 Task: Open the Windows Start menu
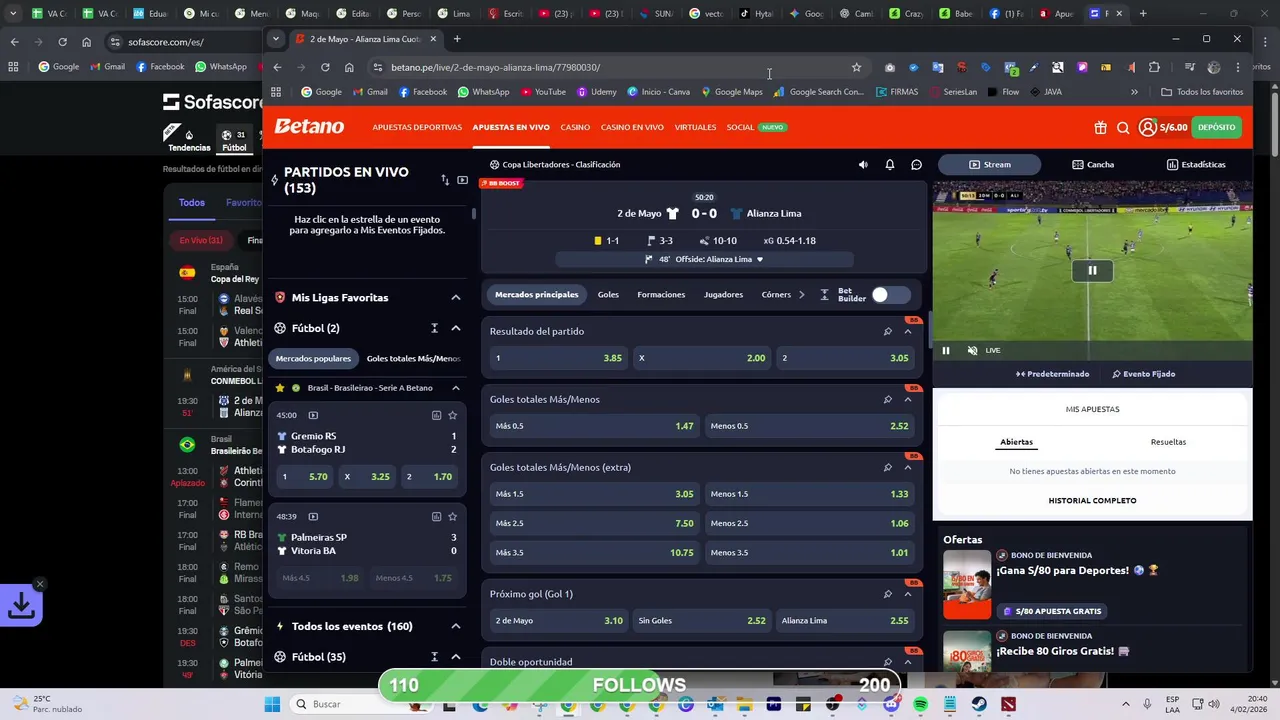[272, 704]
